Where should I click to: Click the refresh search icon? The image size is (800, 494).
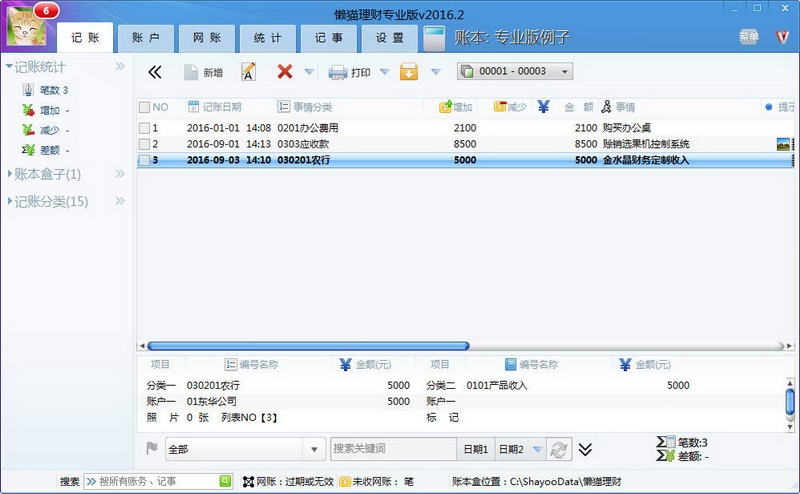[559, 449]
